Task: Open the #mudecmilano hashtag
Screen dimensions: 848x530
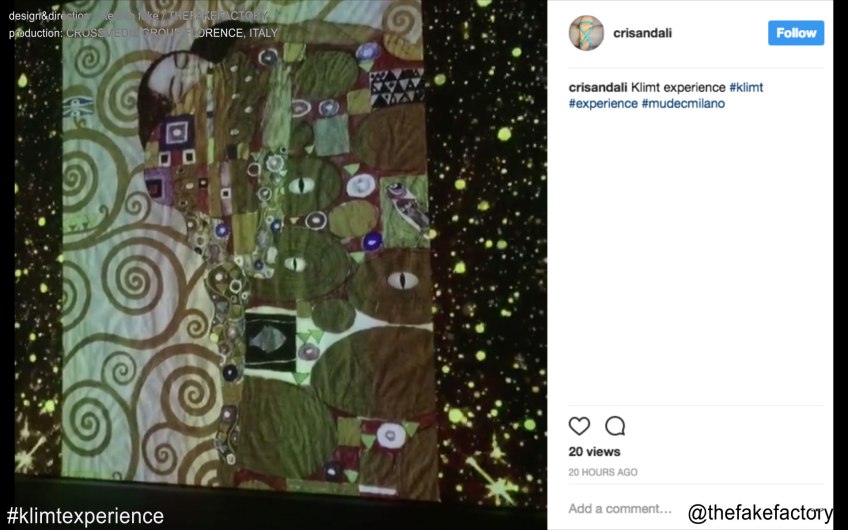Action: pyautogui.click(x=683, y=103)
